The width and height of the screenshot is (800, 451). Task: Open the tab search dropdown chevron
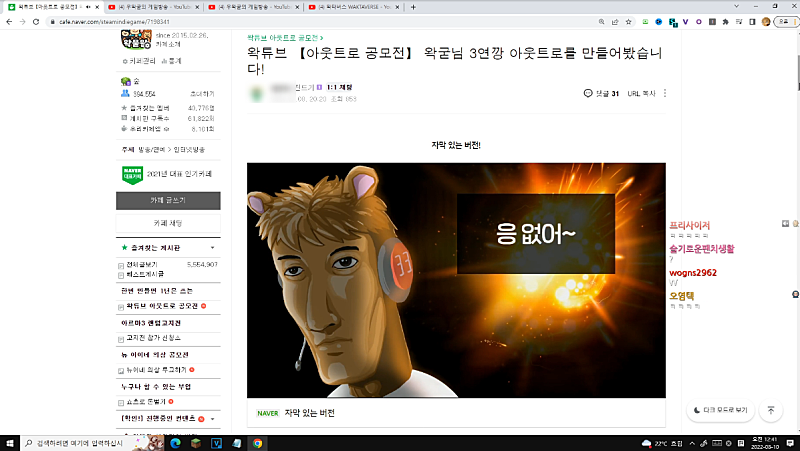tap(736, 6)
